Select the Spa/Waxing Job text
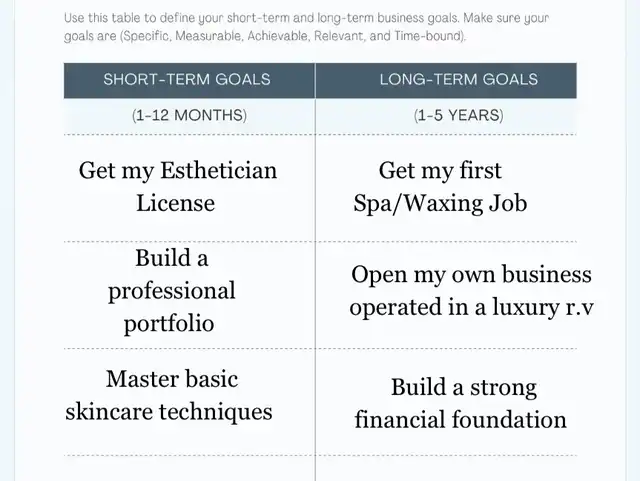 click(440, 203)
